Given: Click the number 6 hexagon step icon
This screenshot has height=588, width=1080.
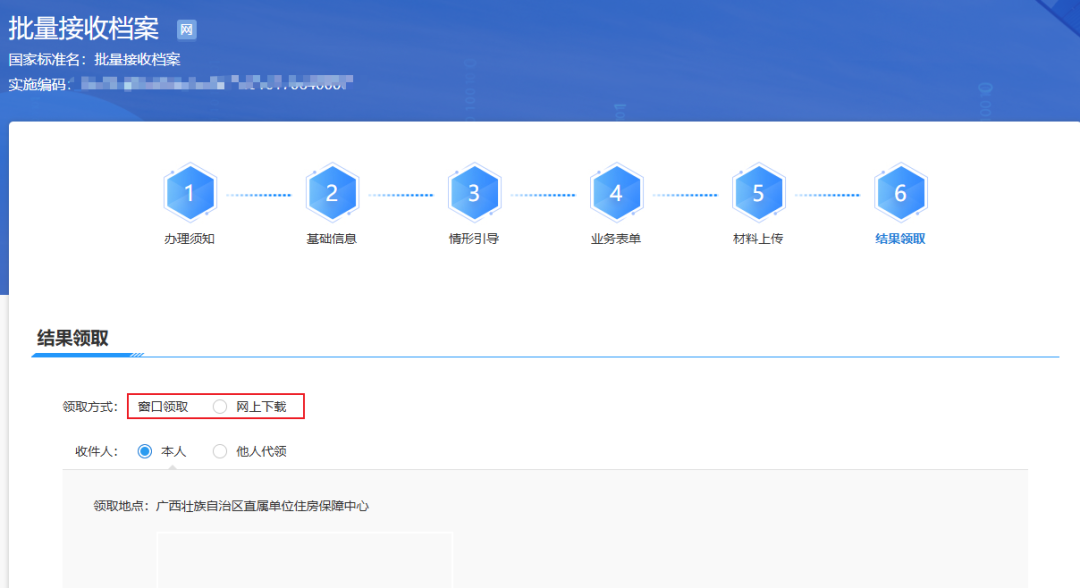Looking at the screenshot, I should [900, 193].
